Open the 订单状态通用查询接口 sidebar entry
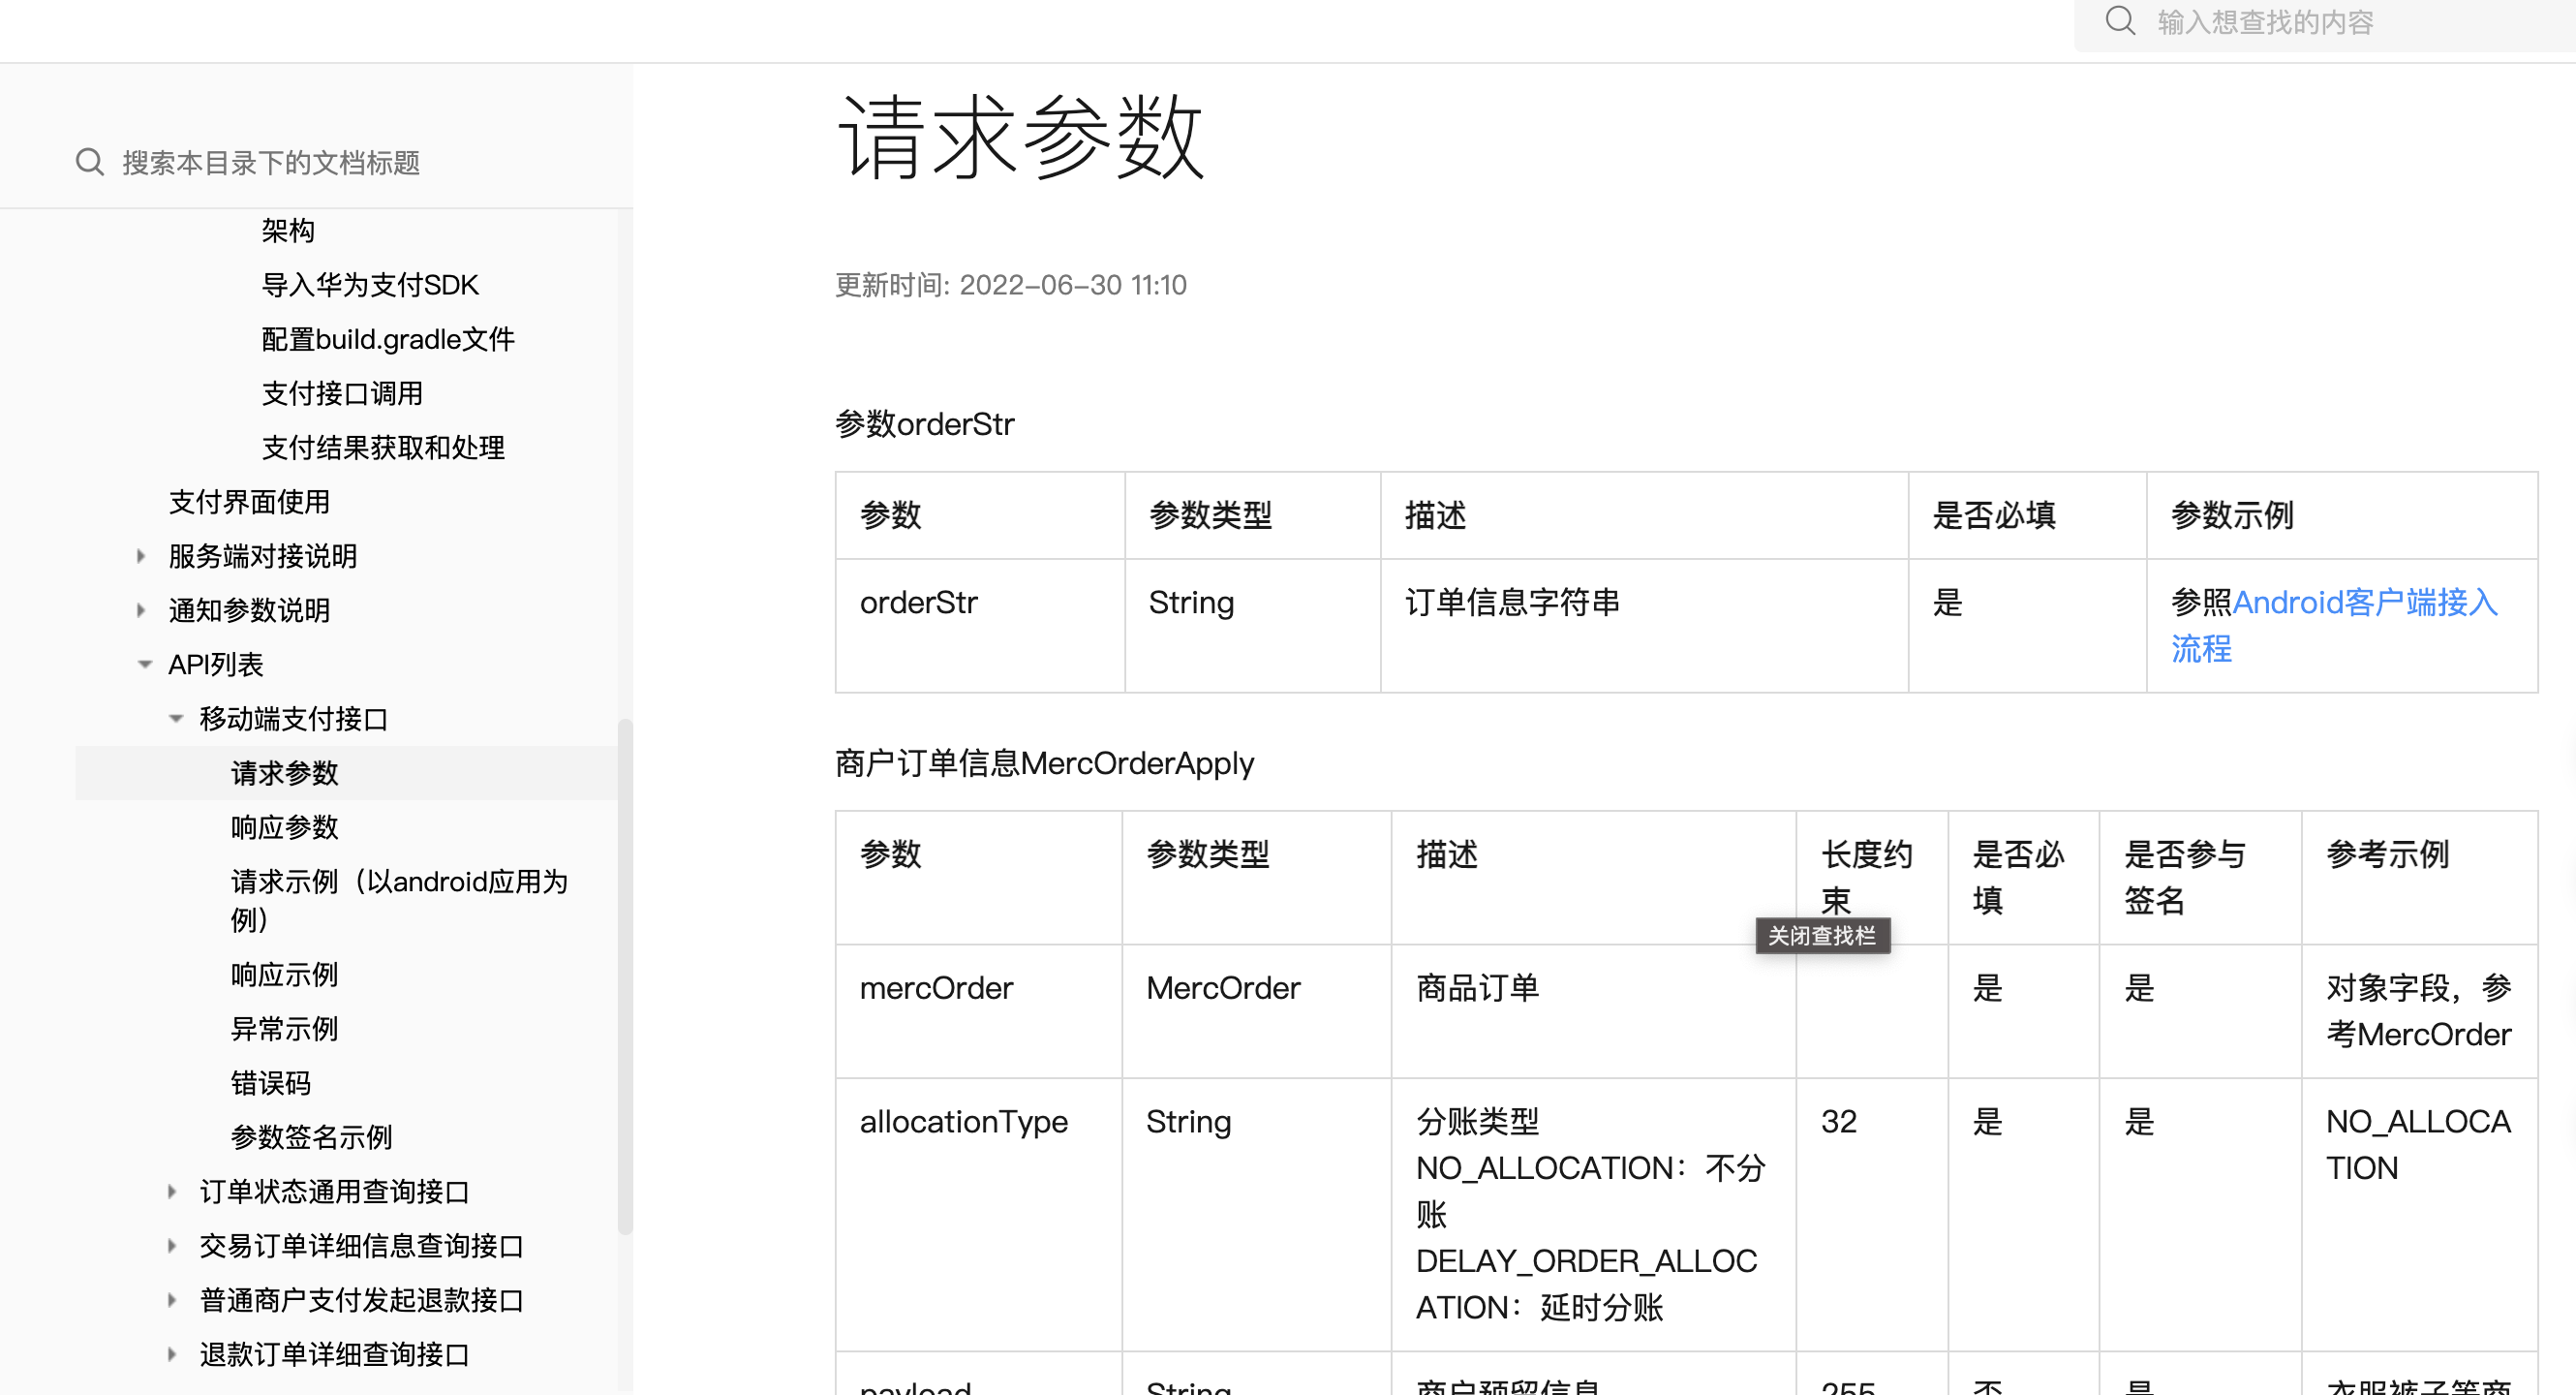The image size is (2576, 1395). 334,1191
